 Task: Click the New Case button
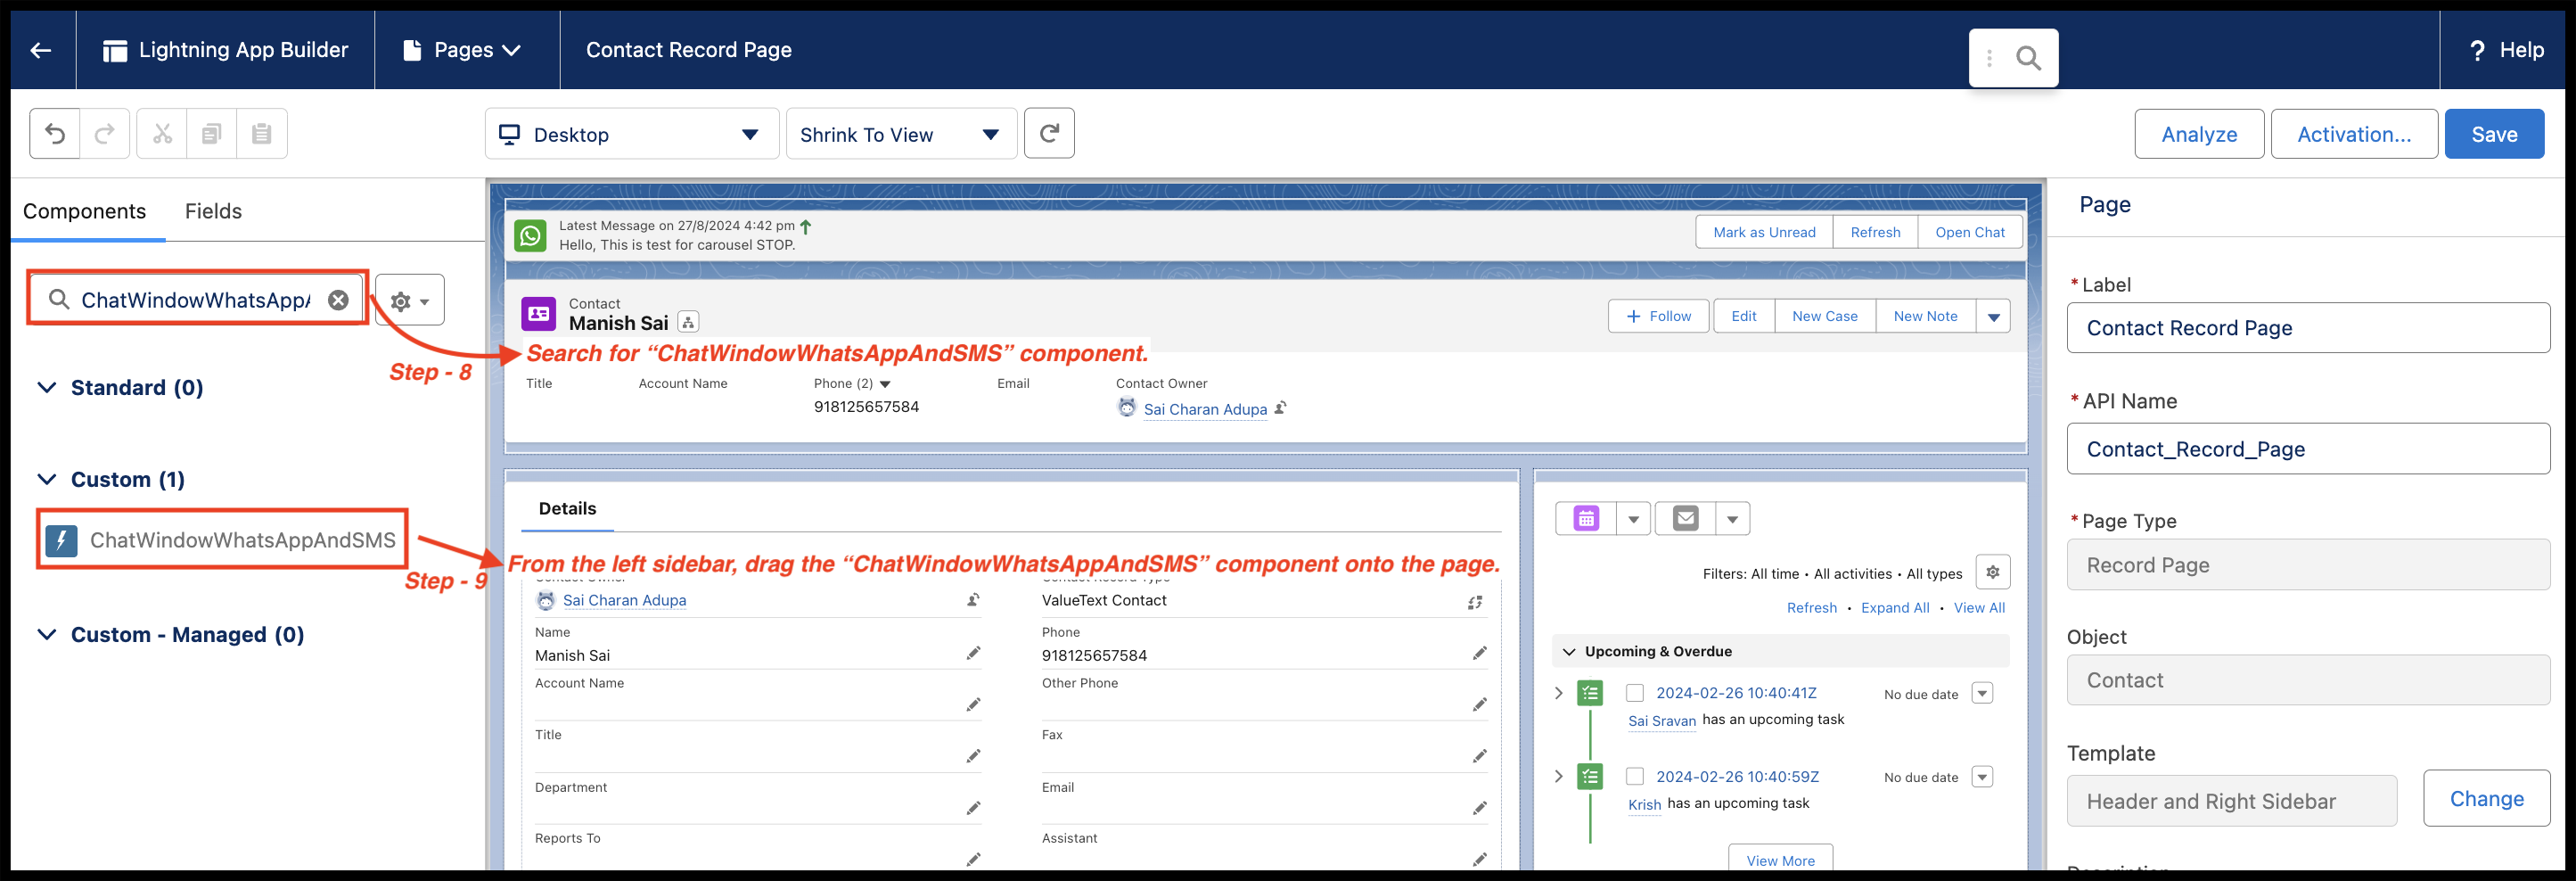[x=1825, y=316]
